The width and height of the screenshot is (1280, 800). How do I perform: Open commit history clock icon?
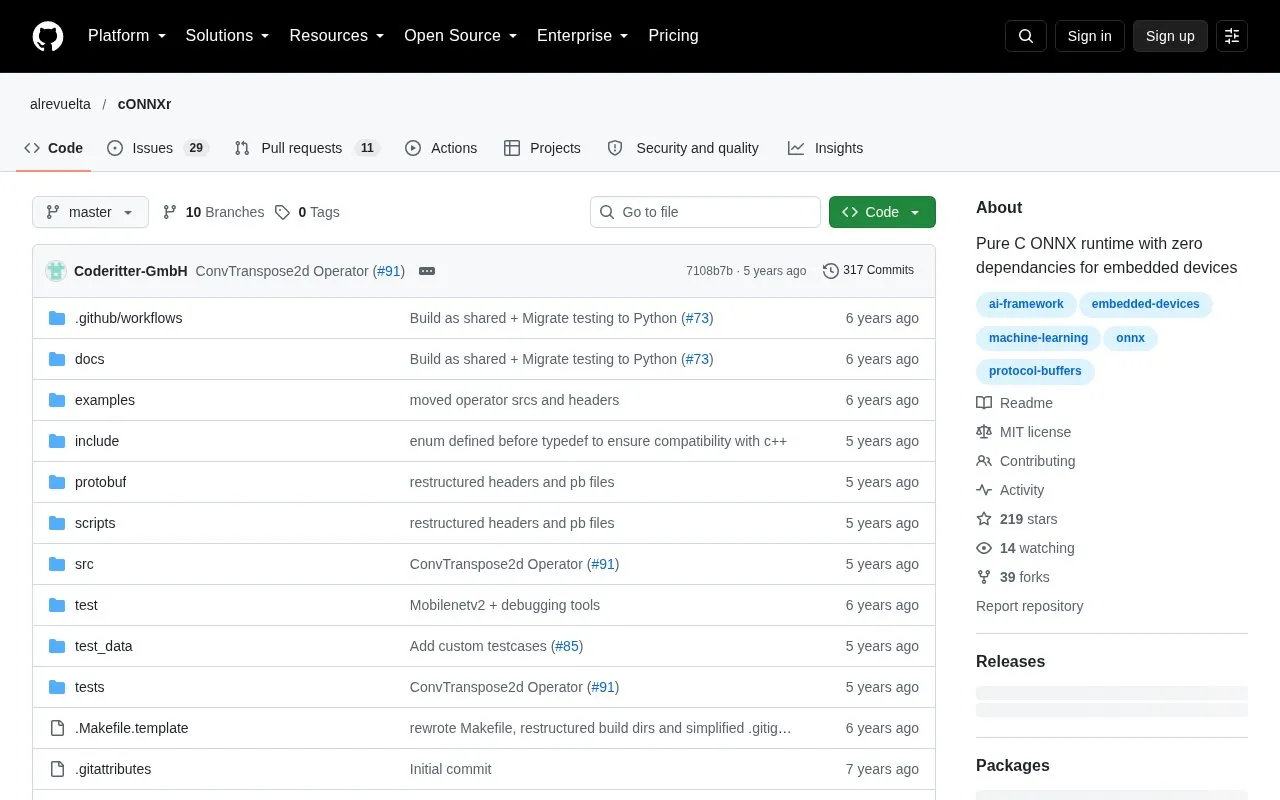click(830, 270)
